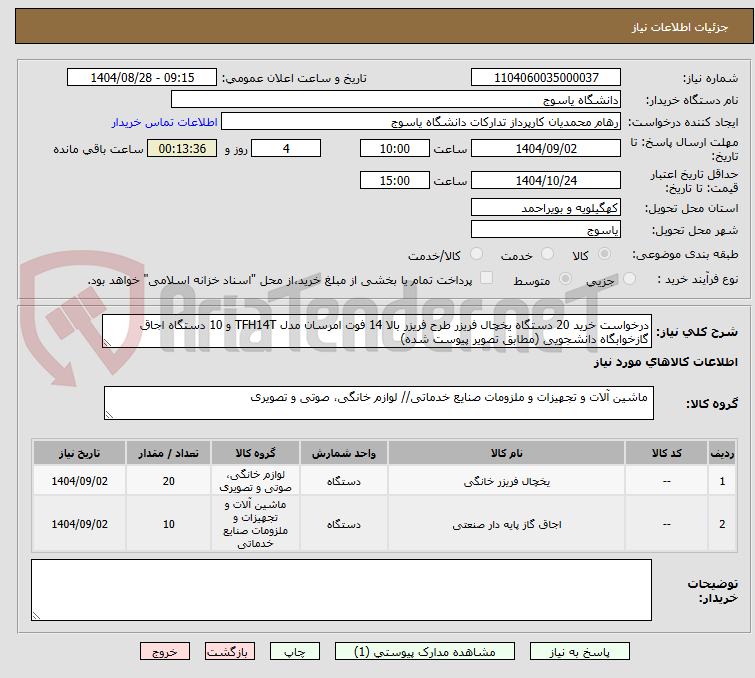Click the resize handle of شرح کلی نیاز box

[x=107, y=343]
